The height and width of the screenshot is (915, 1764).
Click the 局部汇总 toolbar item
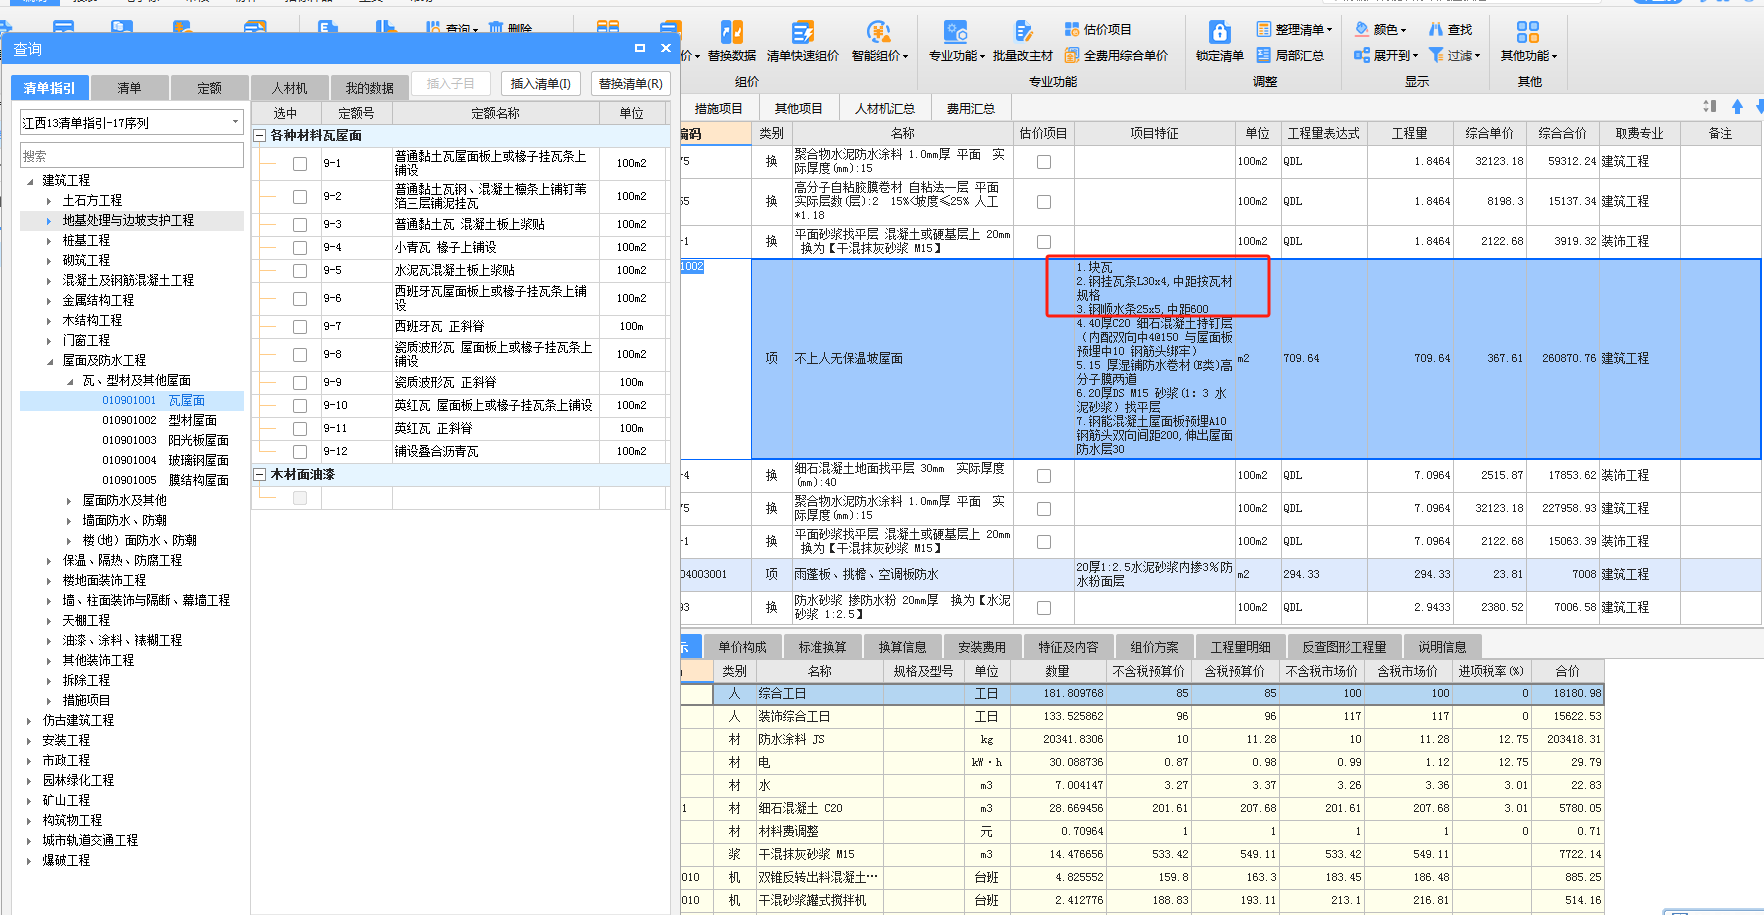click(1290, 56)
